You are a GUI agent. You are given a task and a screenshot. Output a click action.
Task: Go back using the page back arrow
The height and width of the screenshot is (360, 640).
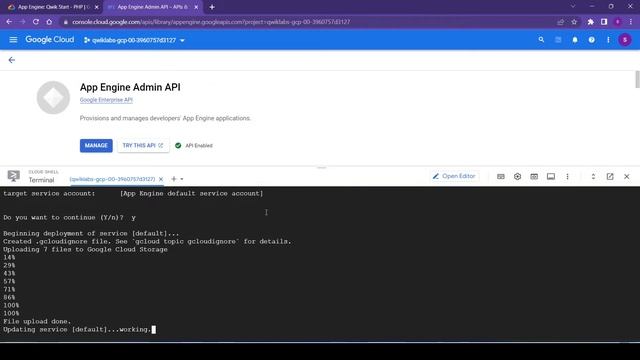(11, 60)
